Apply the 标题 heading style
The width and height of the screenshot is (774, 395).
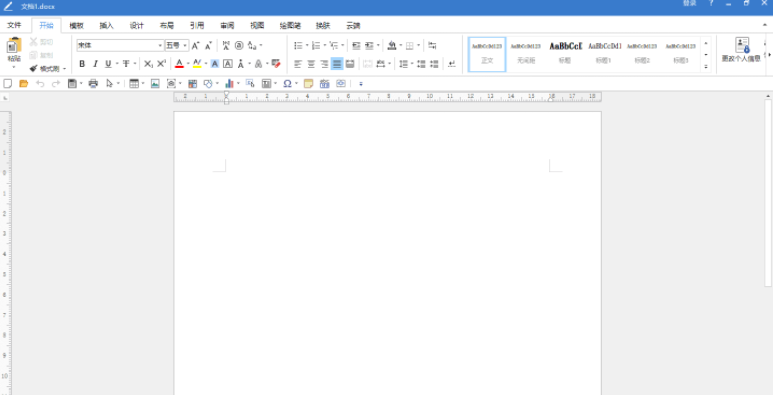coord(565,54)
